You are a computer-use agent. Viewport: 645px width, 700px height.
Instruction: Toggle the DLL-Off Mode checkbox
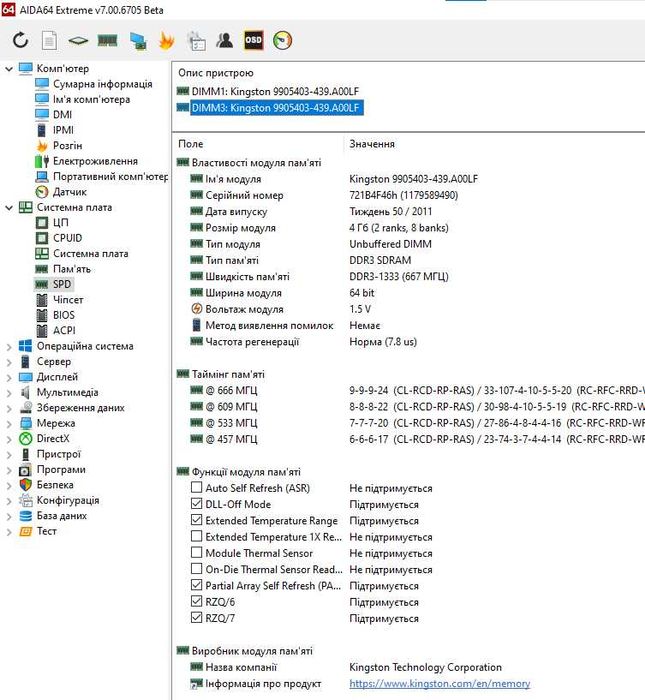coord(196,504)
